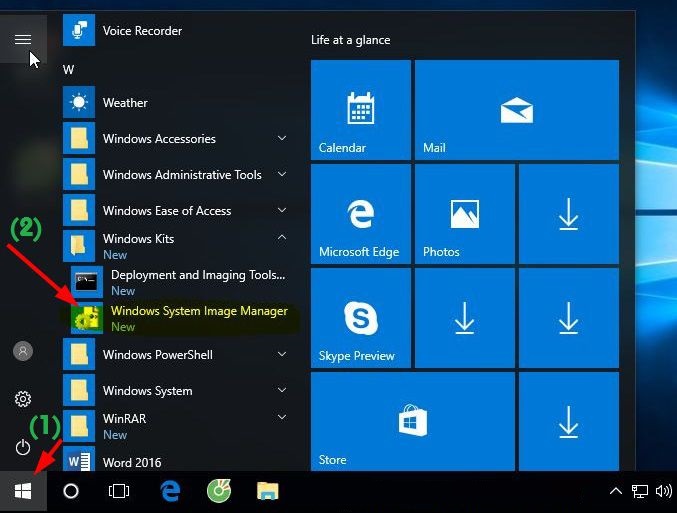Open the Store tile
Screen dimensions: 677x513
413,422
